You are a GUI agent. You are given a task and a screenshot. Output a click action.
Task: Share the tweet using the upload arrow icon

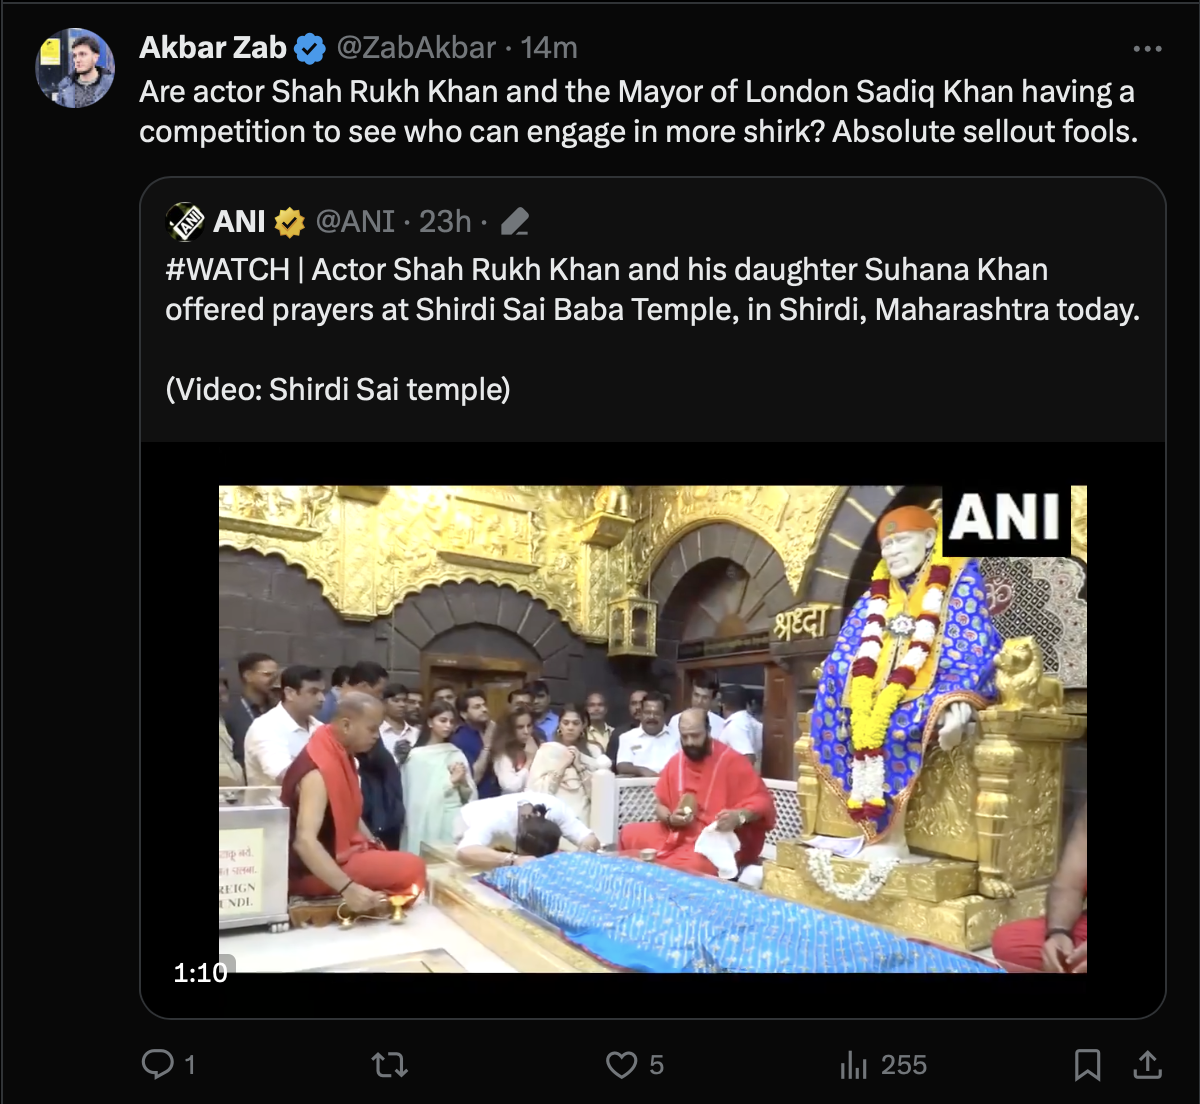pyautogui.click(x=1147, y=1065)
